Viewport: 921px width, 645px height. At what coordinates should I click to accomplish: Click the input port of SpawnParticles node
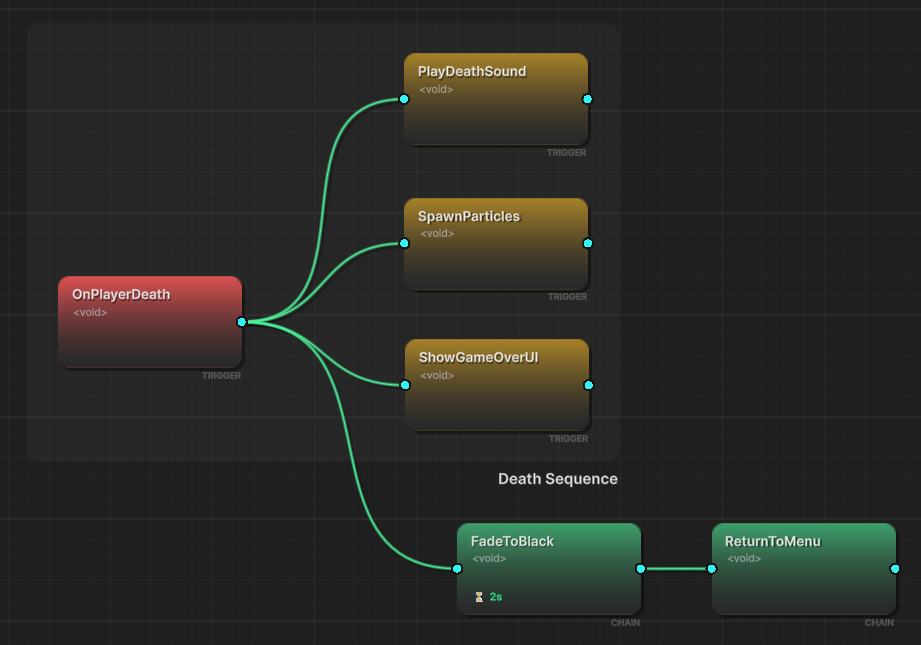point(404,243)
